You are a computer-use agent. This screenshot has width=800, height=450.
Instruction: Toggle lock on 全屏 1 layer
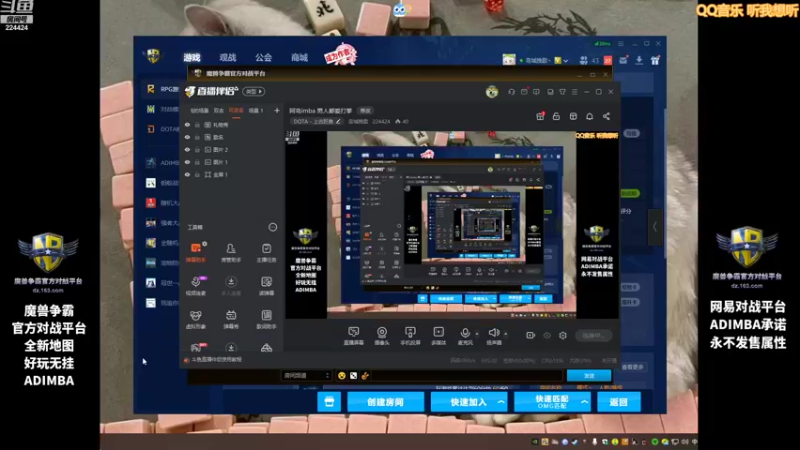point(197,174)
